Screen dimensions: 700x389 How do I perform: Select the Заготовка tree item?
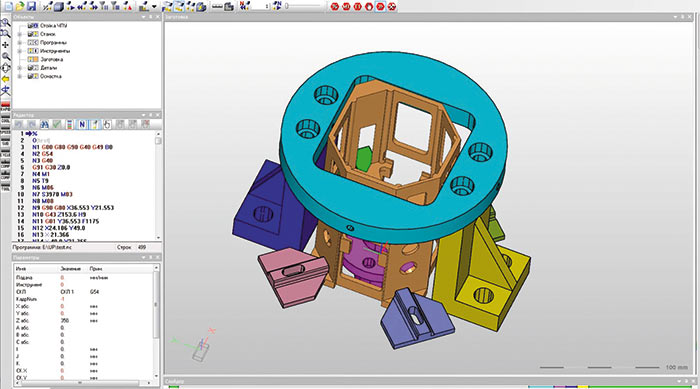[51, 59]
